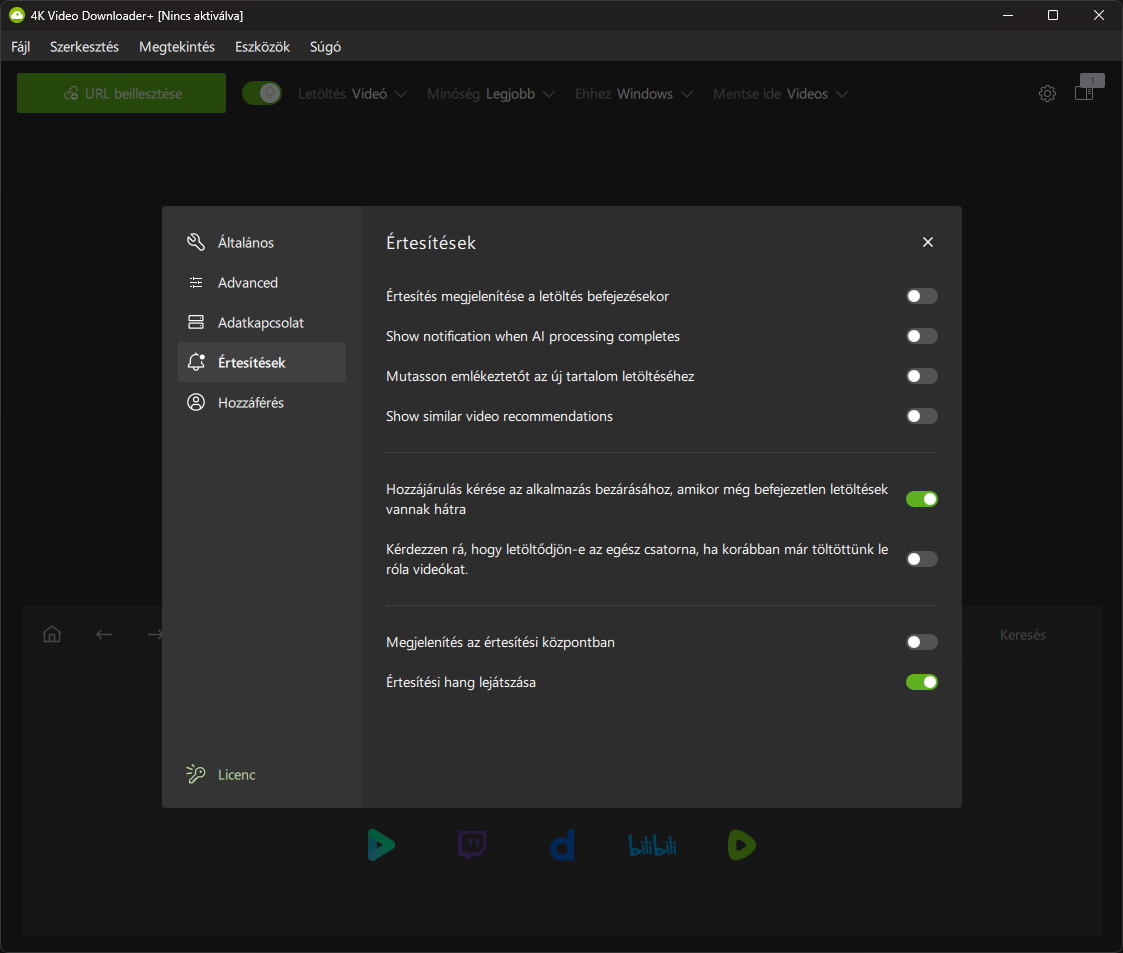This screenshot has height=953, width=1123.
Task: Open the Fájl menu
Action: [21, 47]
